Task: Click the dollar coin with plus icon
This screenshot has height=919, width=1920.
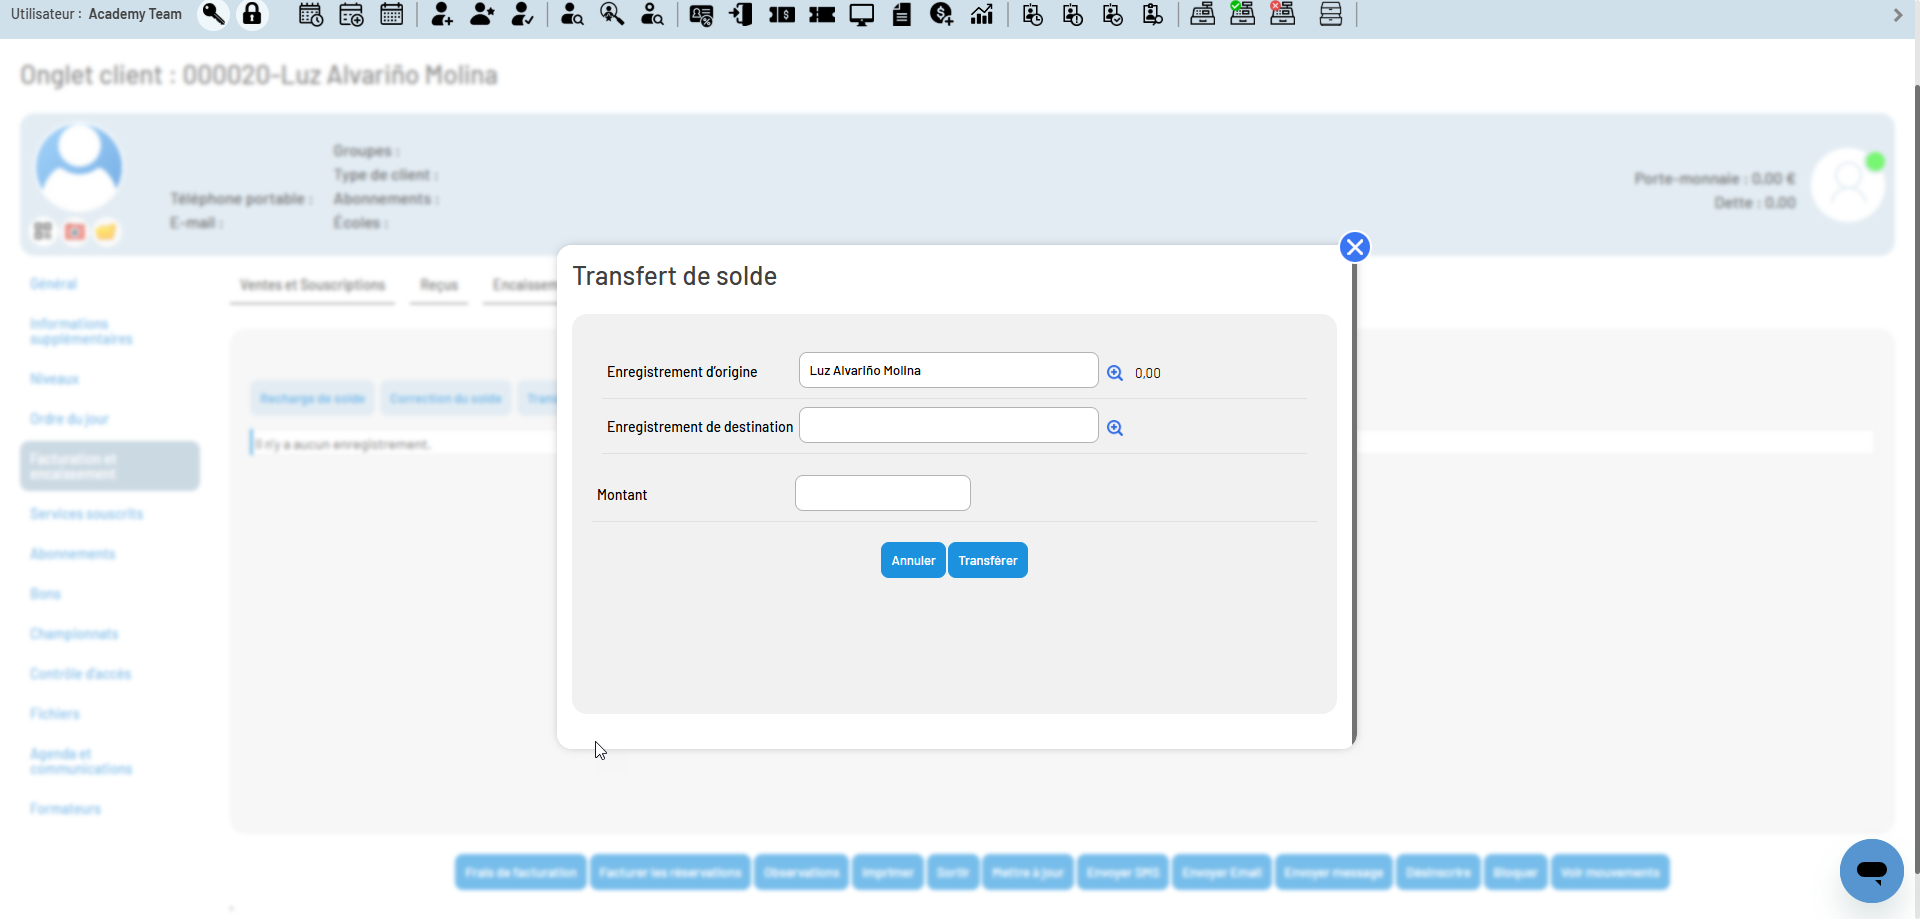Action: [941, 14]
